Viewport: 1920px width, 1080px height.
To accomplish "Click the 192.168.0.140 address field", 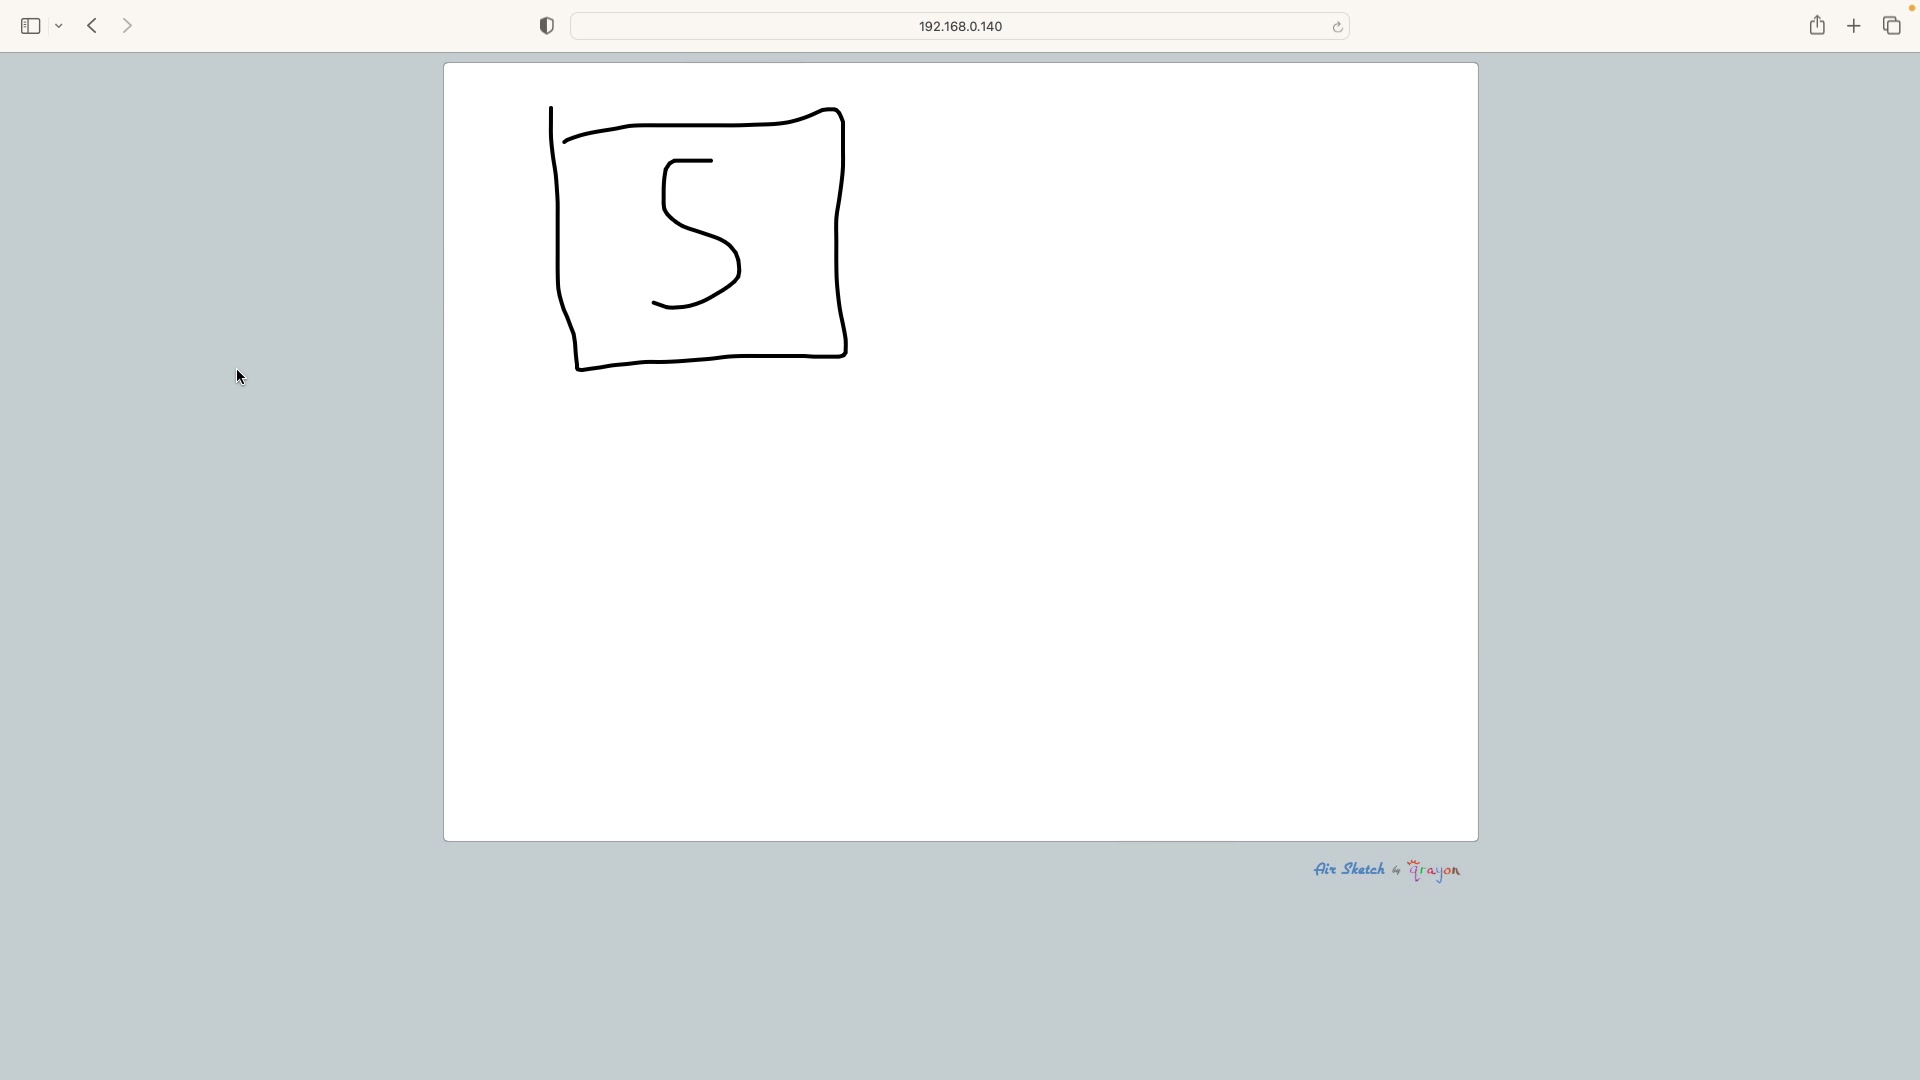I will coord(960,27).
